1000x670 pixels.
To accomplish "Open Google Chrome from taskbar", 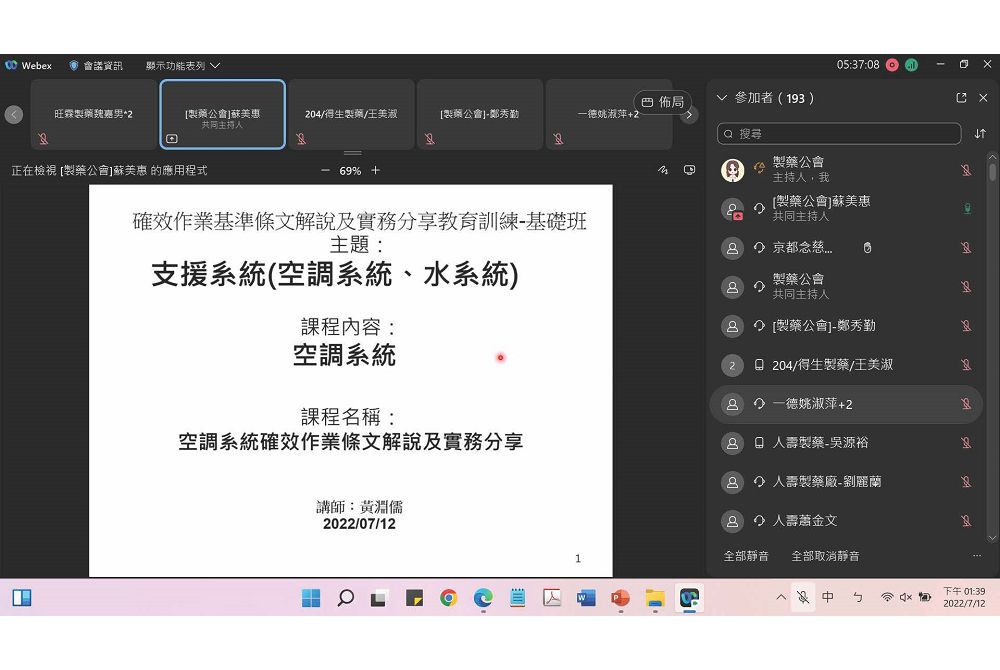I will coord(449,598).
